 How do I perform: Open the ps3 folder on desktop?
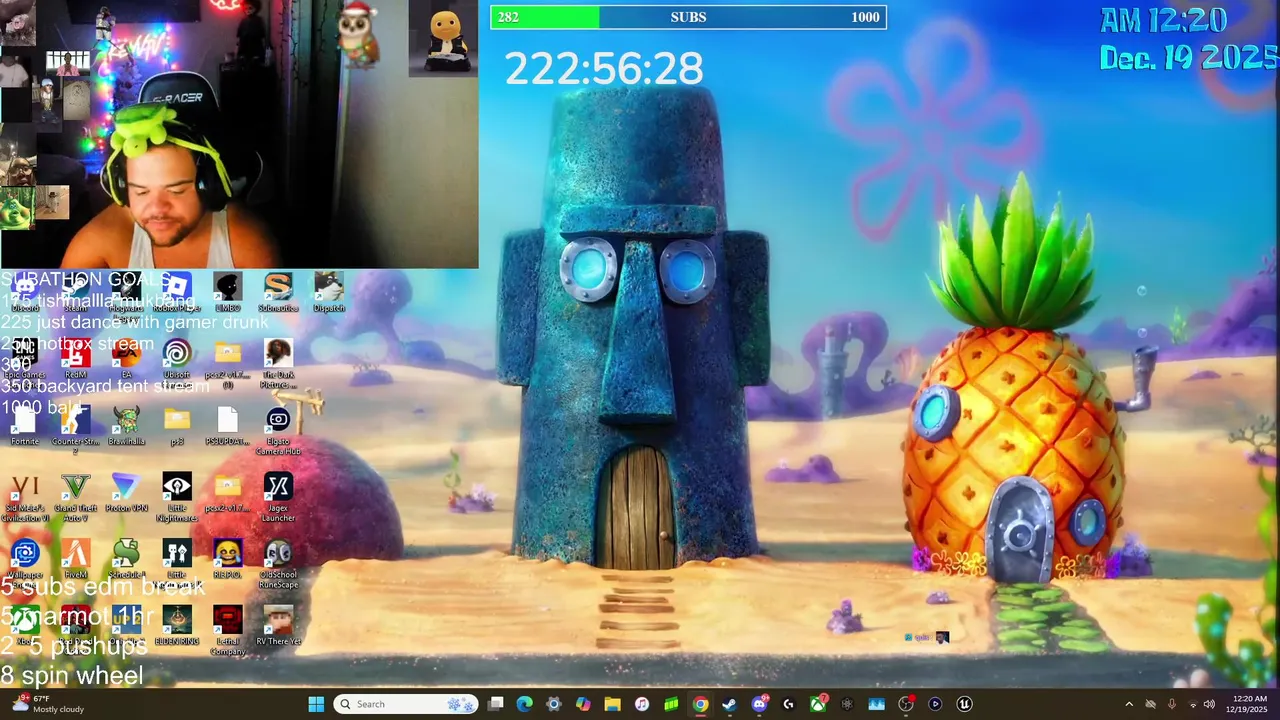pyautogui.click(x=177, y=426)
